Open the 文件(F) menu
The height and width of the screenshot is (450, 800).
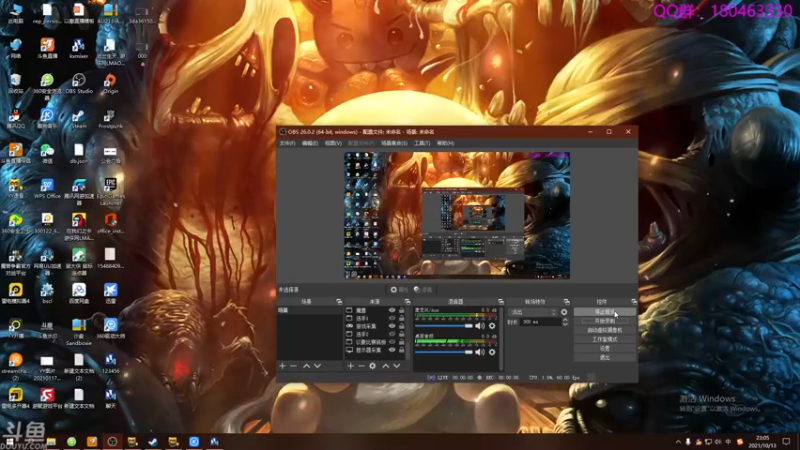287,143
